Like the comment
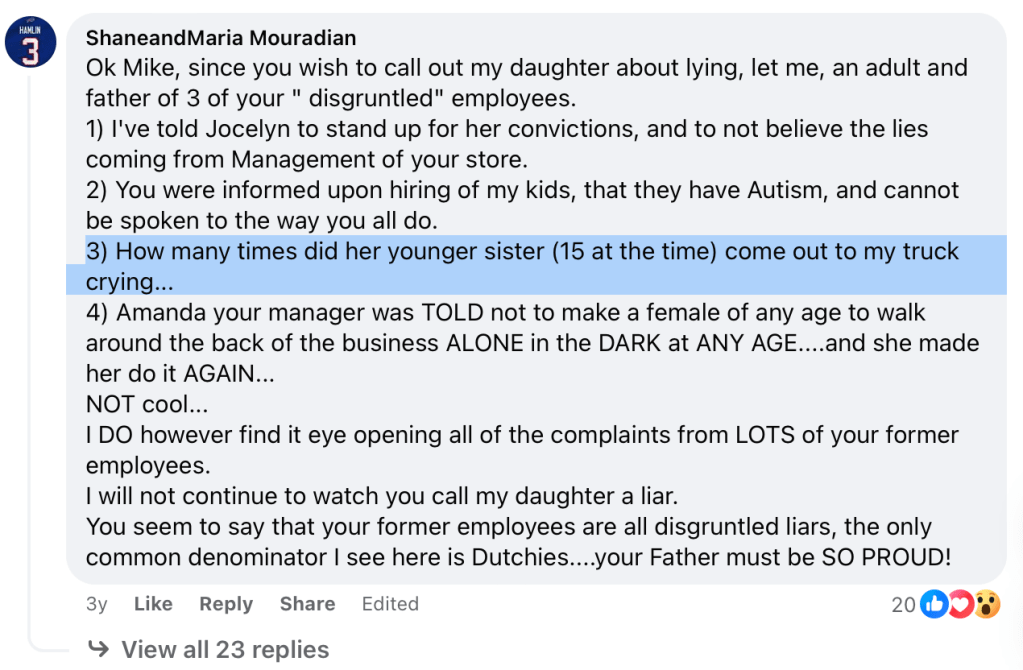The width and height of the screenshot is (1023, 670). pyautogui.click(x=153, y=604)
